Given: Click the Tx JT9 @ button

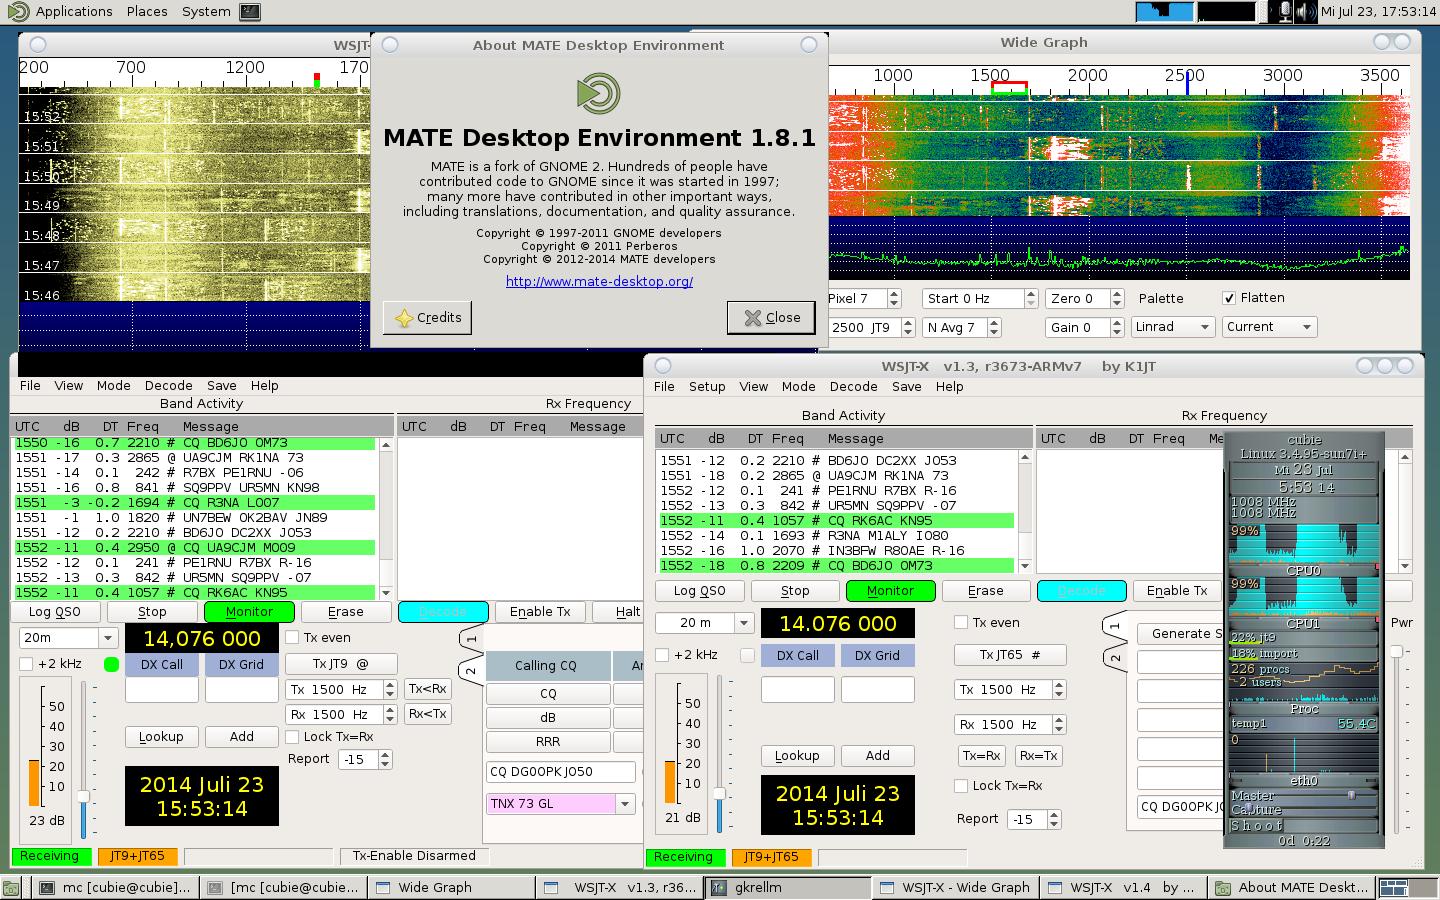Looking at the screenshot, I should (340, 664).
